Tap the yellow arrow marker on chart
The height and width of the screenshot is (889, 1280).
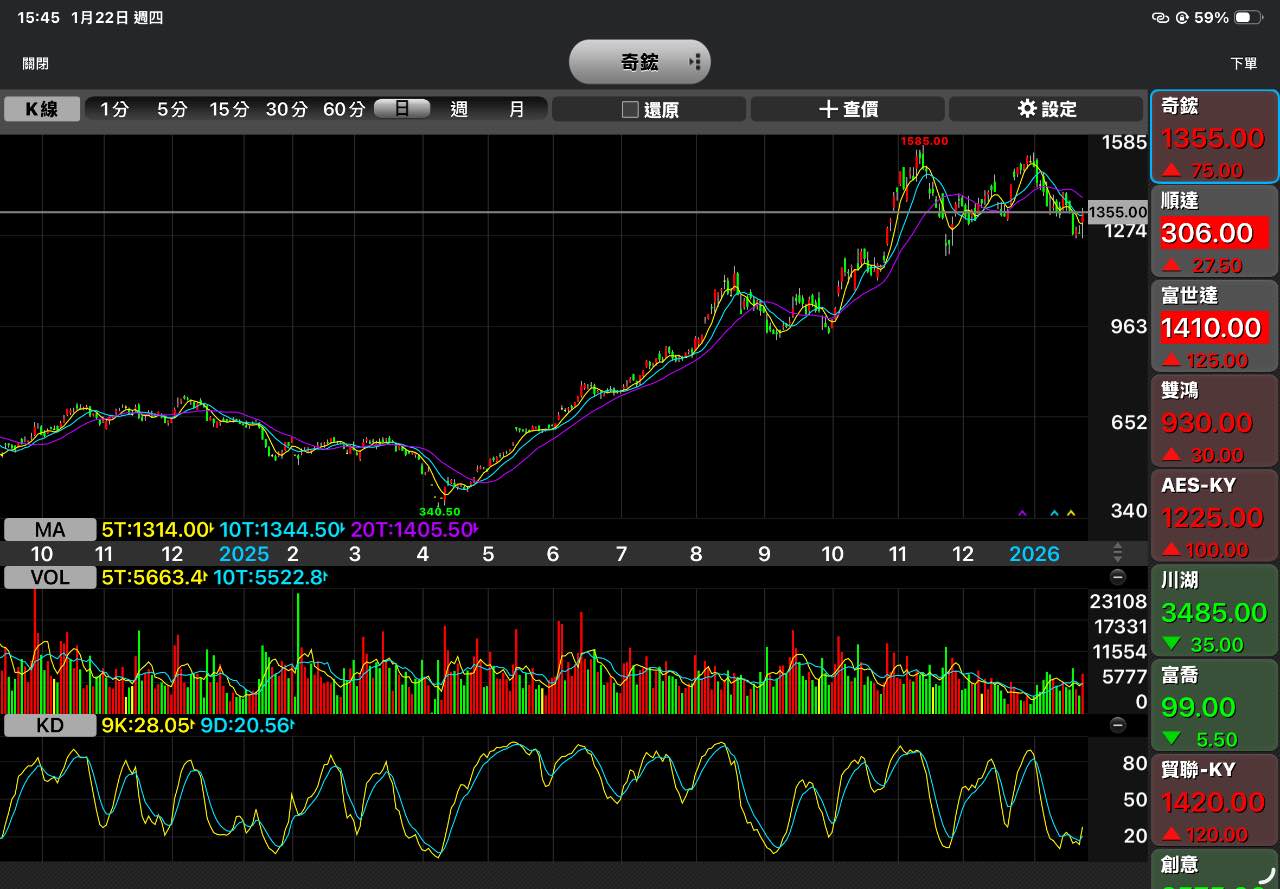tap(1071, 513)
